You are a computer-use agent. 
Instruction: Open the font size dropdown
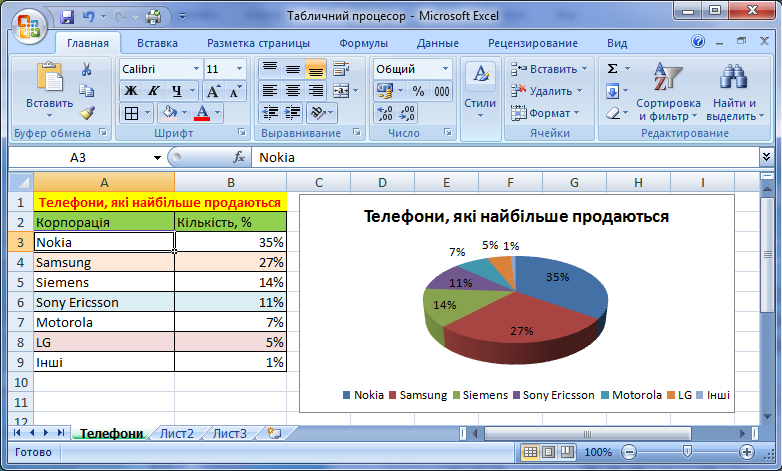click(x=239, y=69)
